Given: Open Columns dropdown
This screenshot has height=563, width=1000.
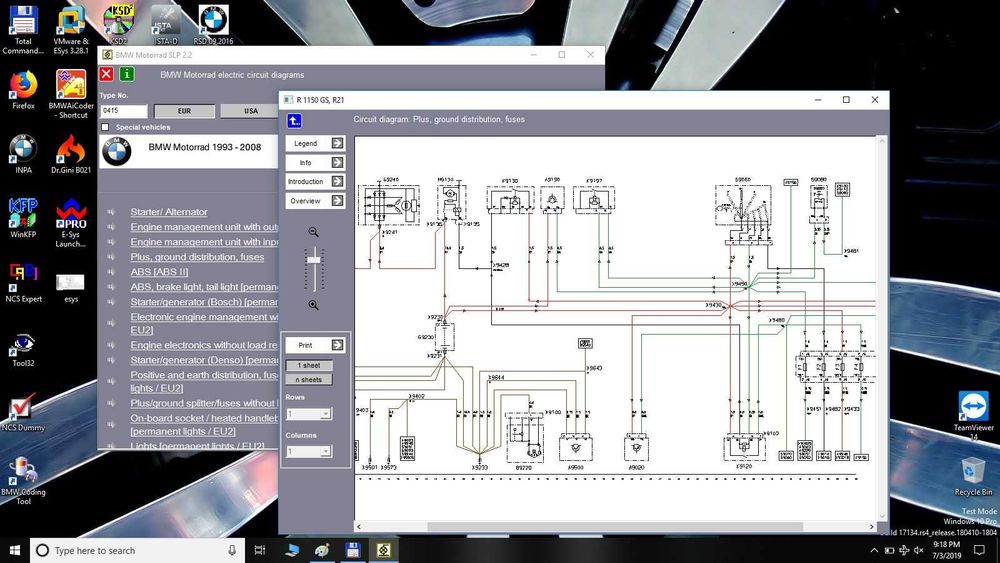Looking at the screenshot, I should point(309,451).
